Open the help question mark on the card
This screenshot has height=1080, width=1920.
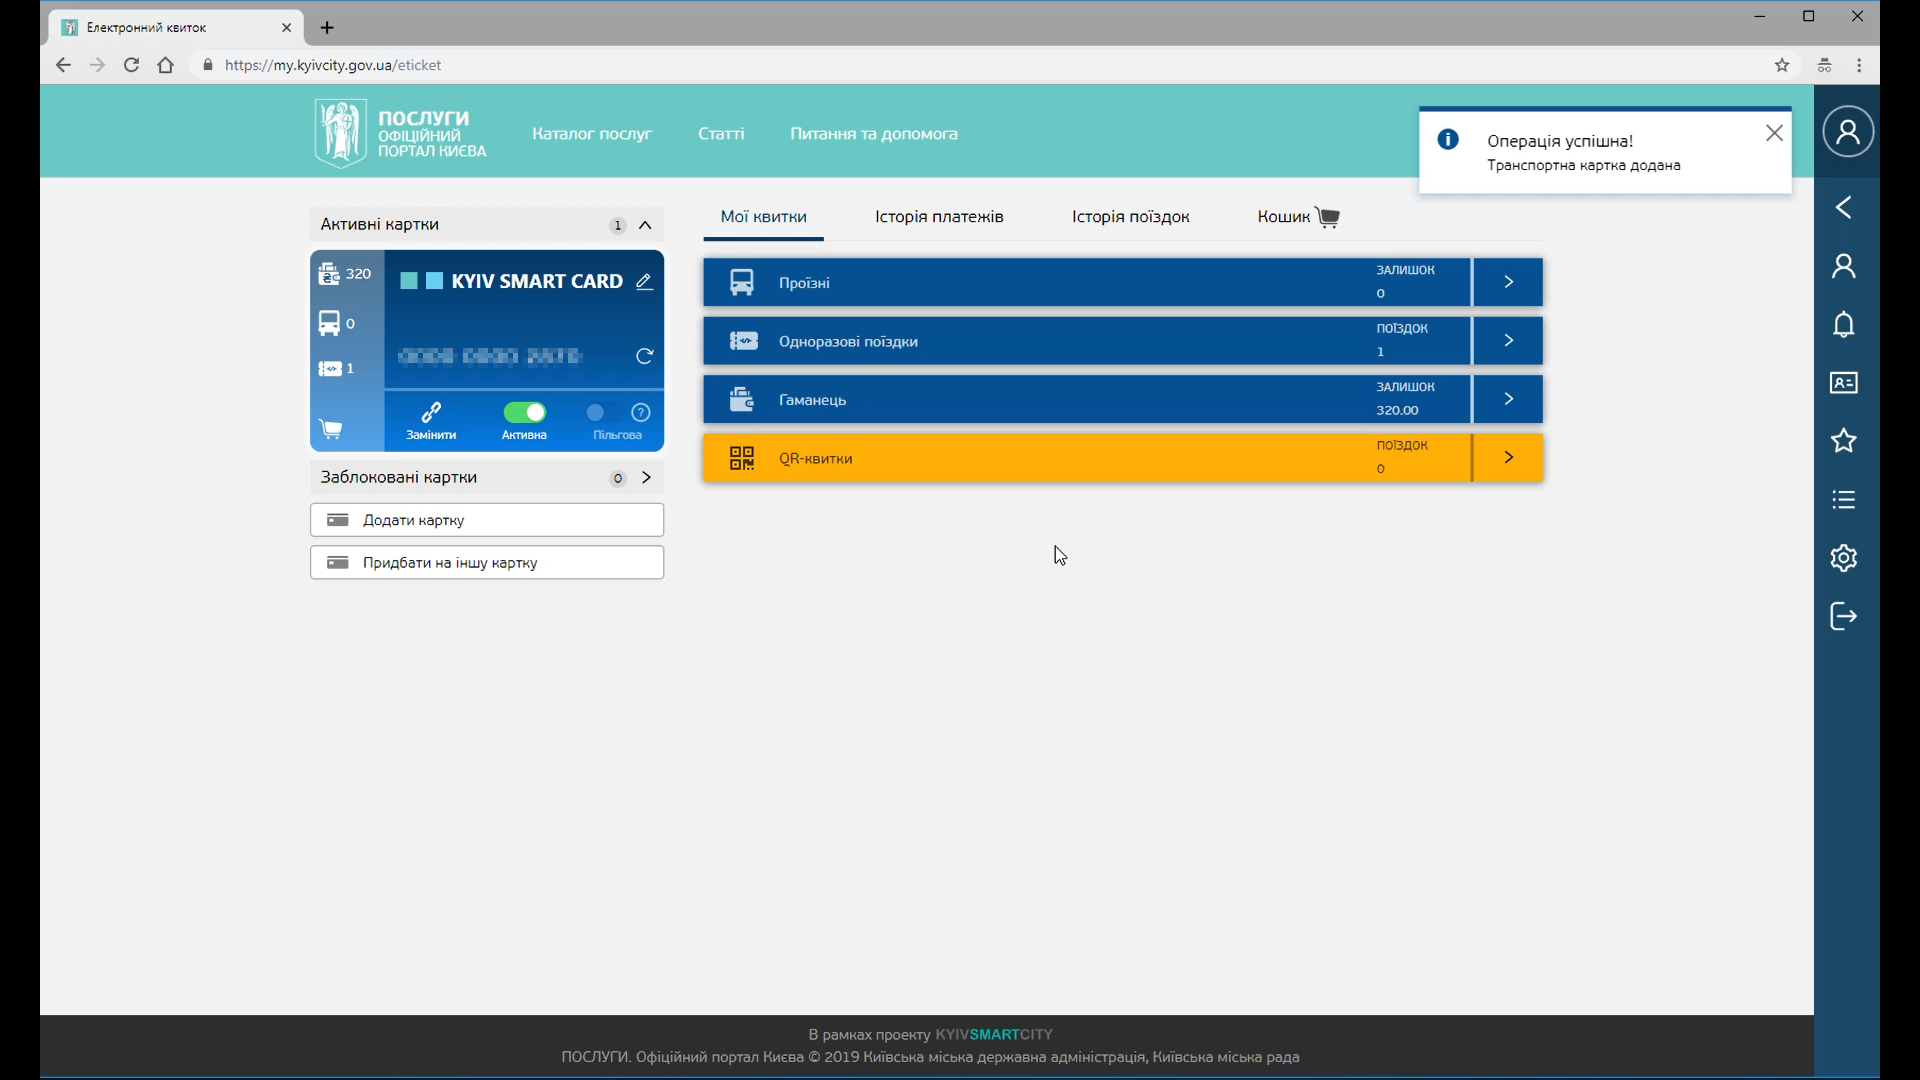[x=641, y=413]
